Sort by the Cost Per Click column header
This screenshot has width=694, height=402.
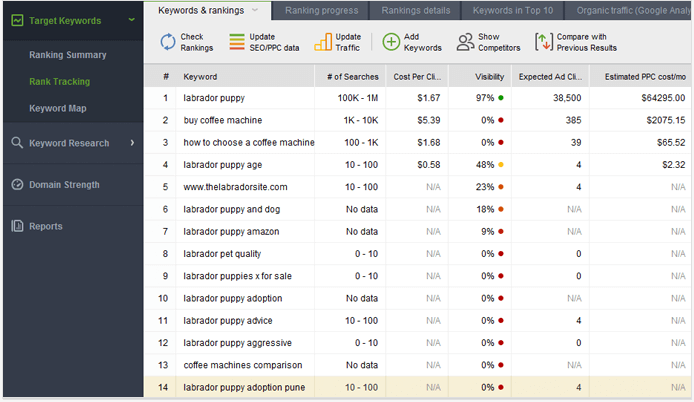tap(417, 77)
